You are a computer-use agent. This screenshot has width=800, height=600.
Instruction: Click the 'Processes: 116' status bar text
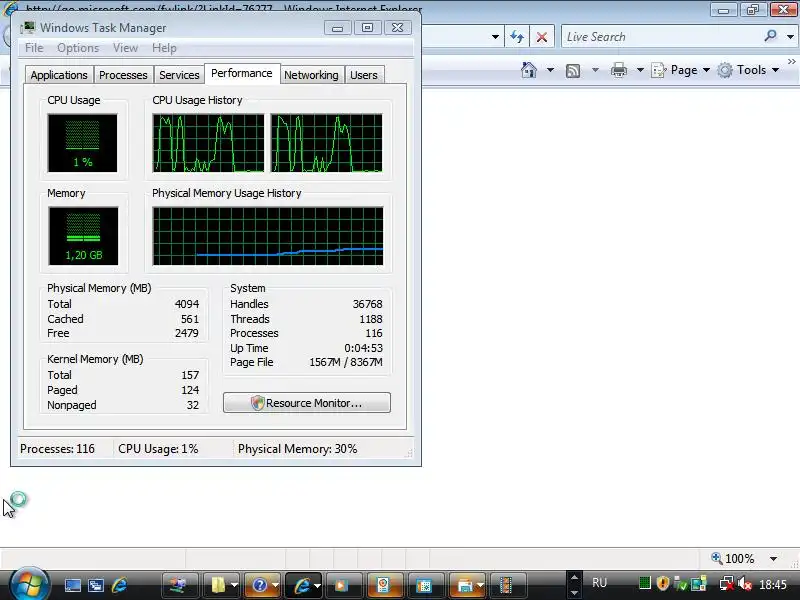point(57,449)
